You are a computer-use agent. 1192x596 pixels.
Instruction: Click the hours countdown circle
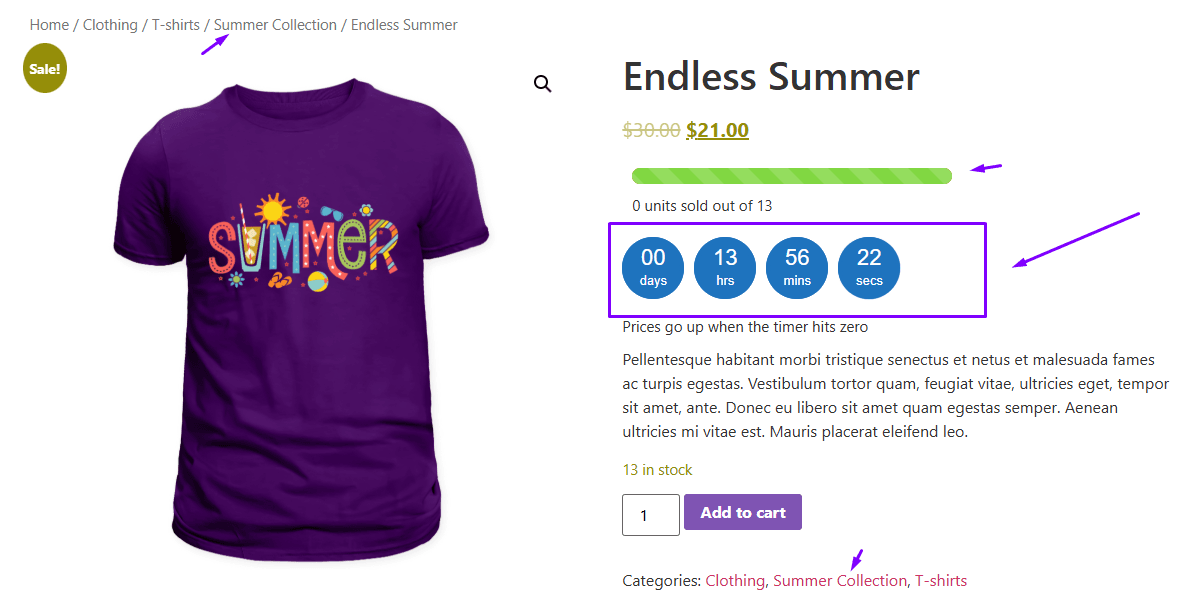click(x=725, y=268)
